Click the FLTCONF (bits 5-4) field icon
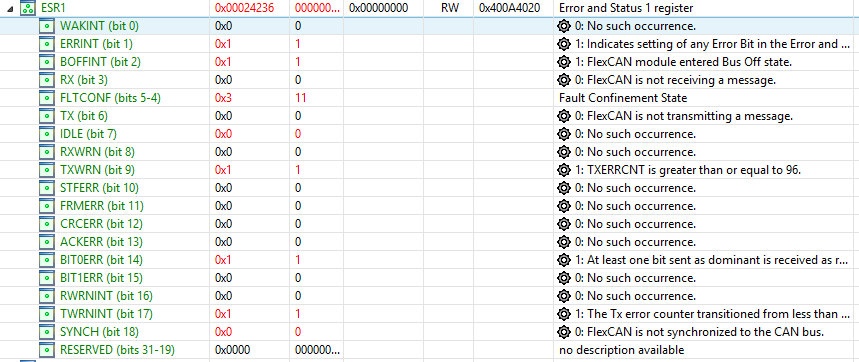 47,98
